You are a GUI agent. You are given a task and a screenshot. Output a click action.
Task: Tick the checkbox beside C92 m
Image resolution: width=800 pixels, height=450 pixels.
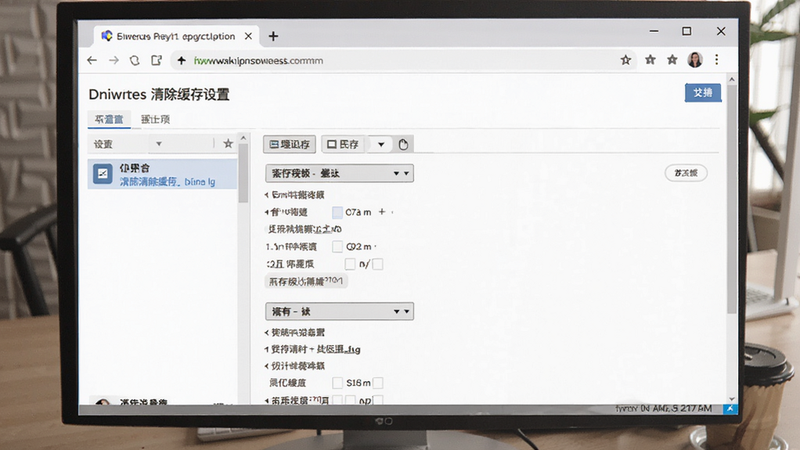(337, 246)
